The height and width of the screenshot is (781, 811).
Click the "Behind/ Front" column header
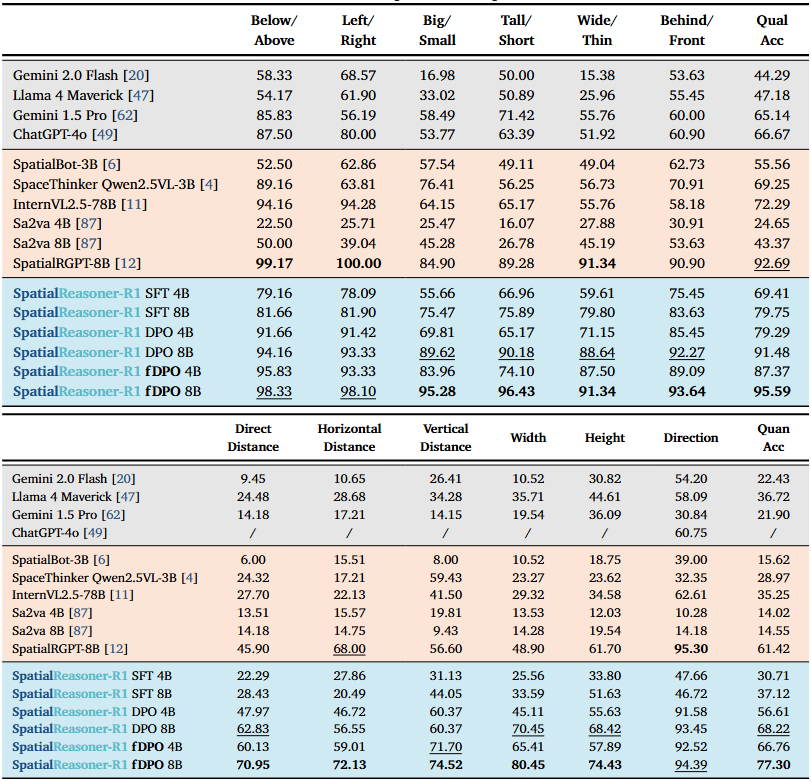(687, 30)
